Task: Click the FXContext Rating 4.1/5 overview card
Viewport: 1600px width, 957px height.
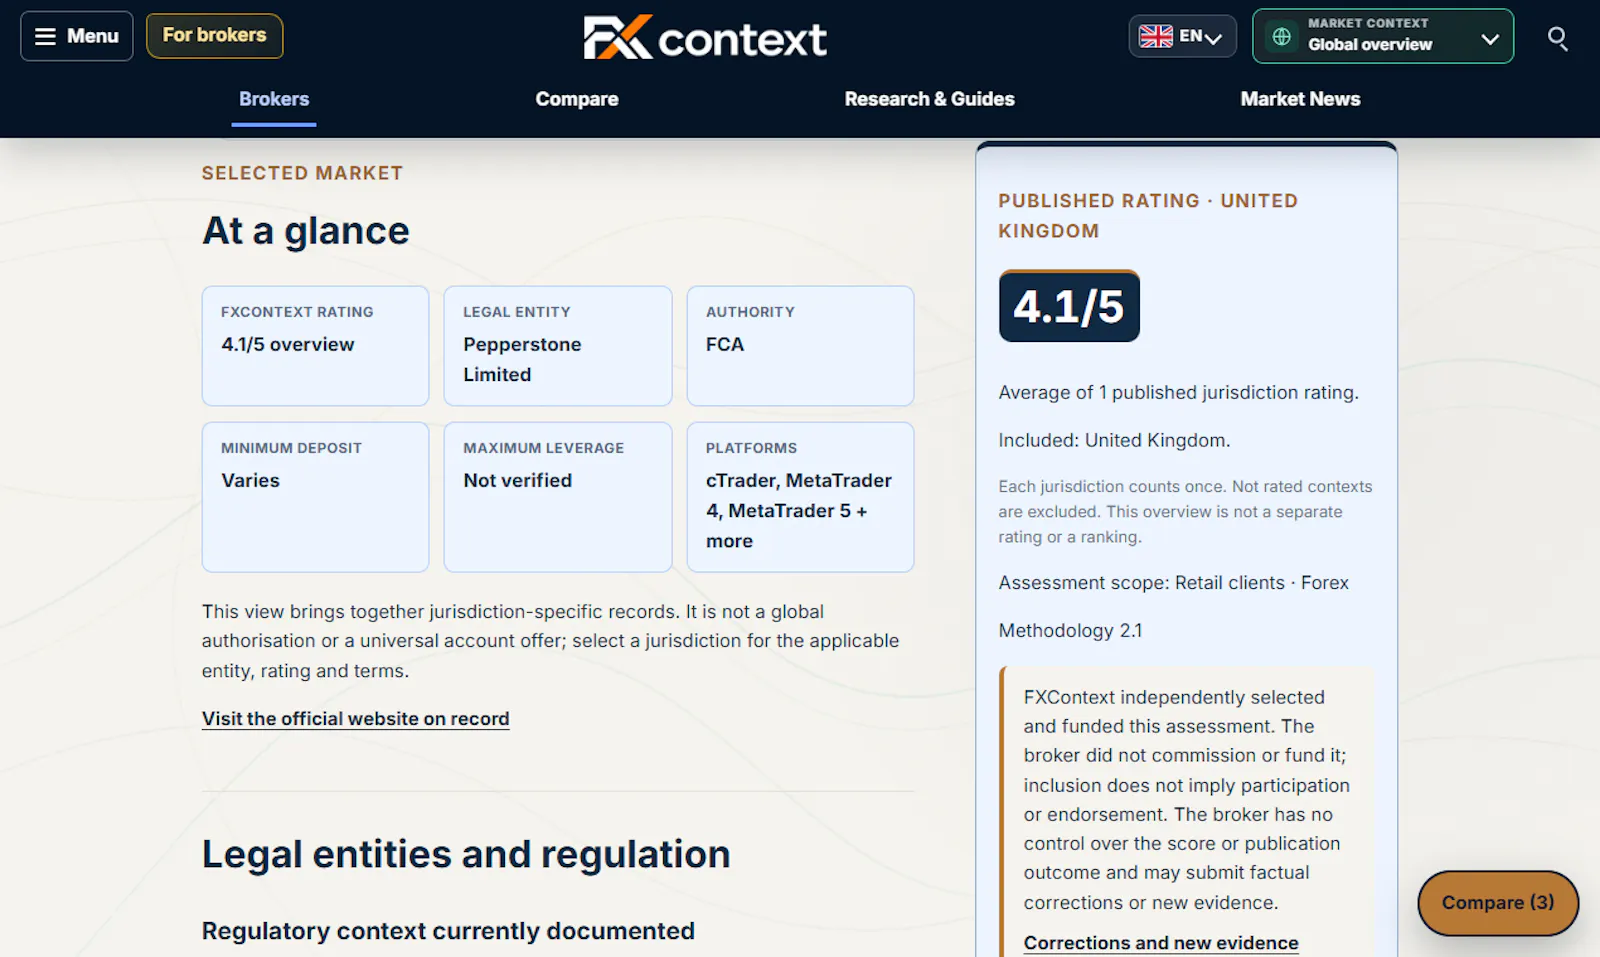Action: [315, 346]
